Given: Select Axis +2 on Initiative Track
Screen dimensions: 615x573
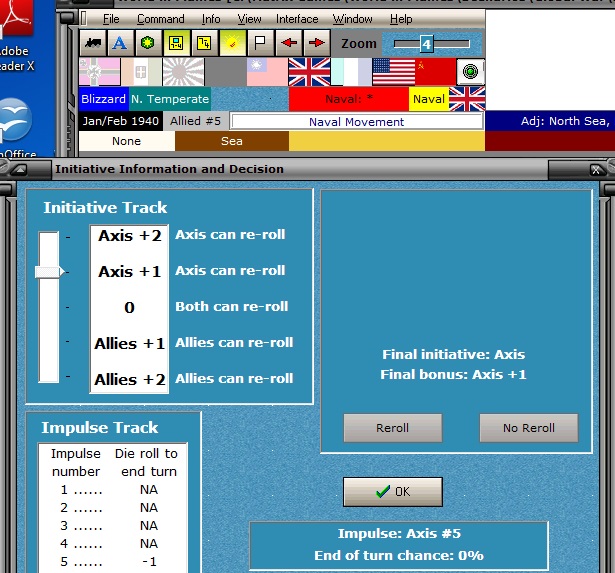Looking at the screenshot, I should click(x=130, y=236).
